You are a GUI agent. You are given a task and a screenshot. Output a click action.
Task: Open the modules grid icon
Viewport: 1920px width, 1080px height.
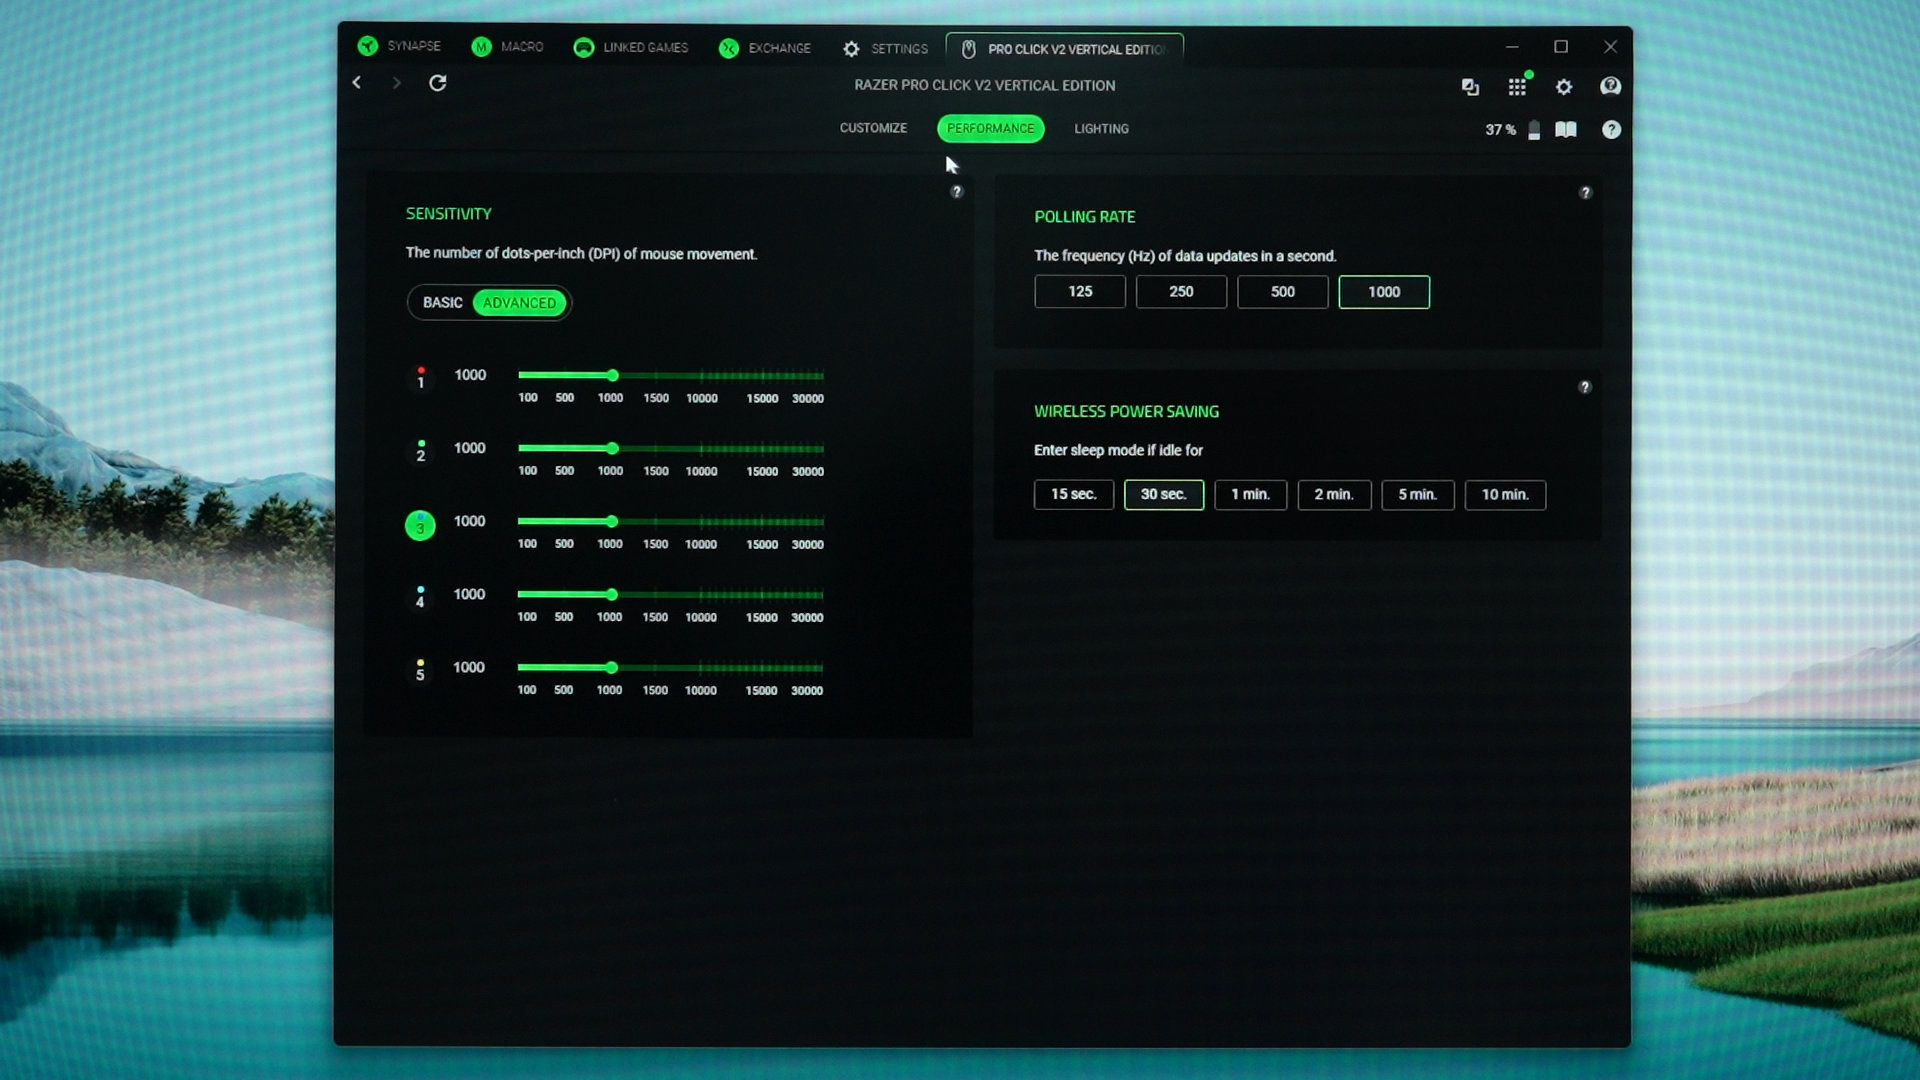tap(1517, 87)
